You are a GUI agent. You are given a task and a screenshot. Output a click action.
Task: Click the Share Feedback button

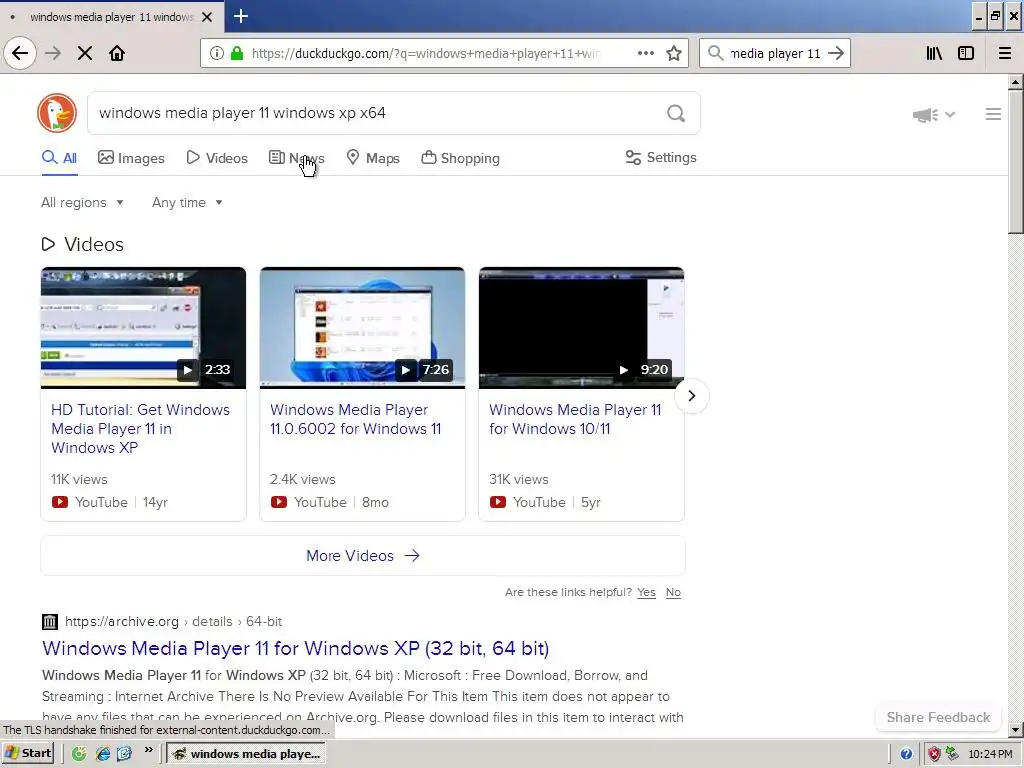coord(938,717)
